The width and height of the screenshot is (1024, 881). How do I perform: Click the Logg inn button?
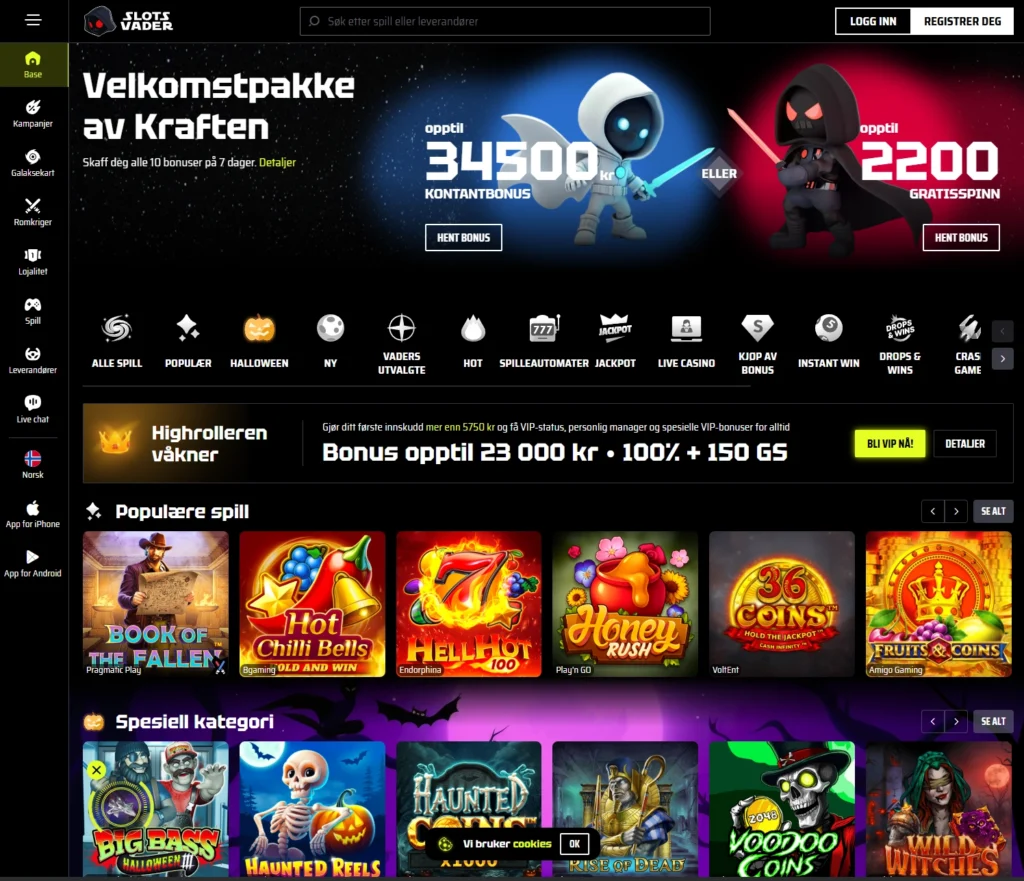[873, 22]
